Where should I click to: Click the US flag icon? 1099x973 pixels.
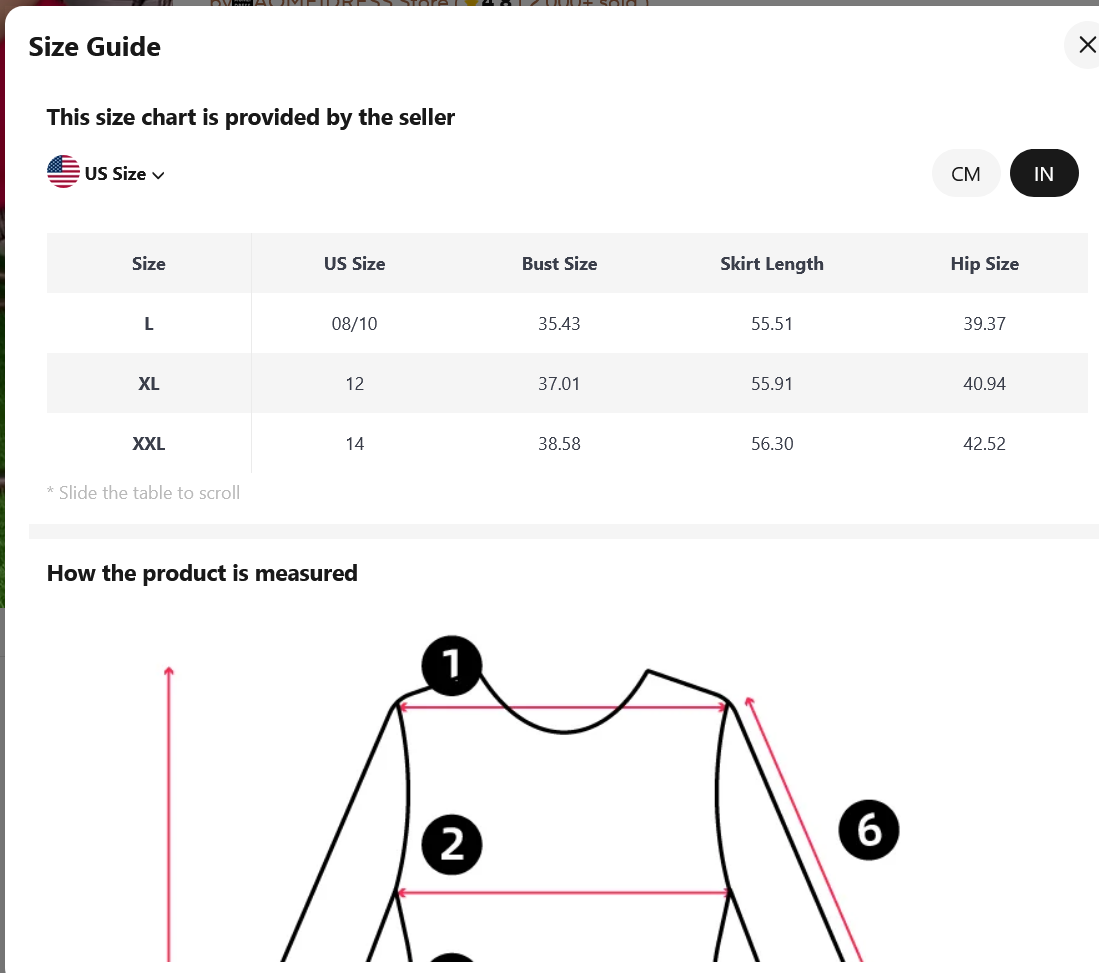[x=63, y=172]
